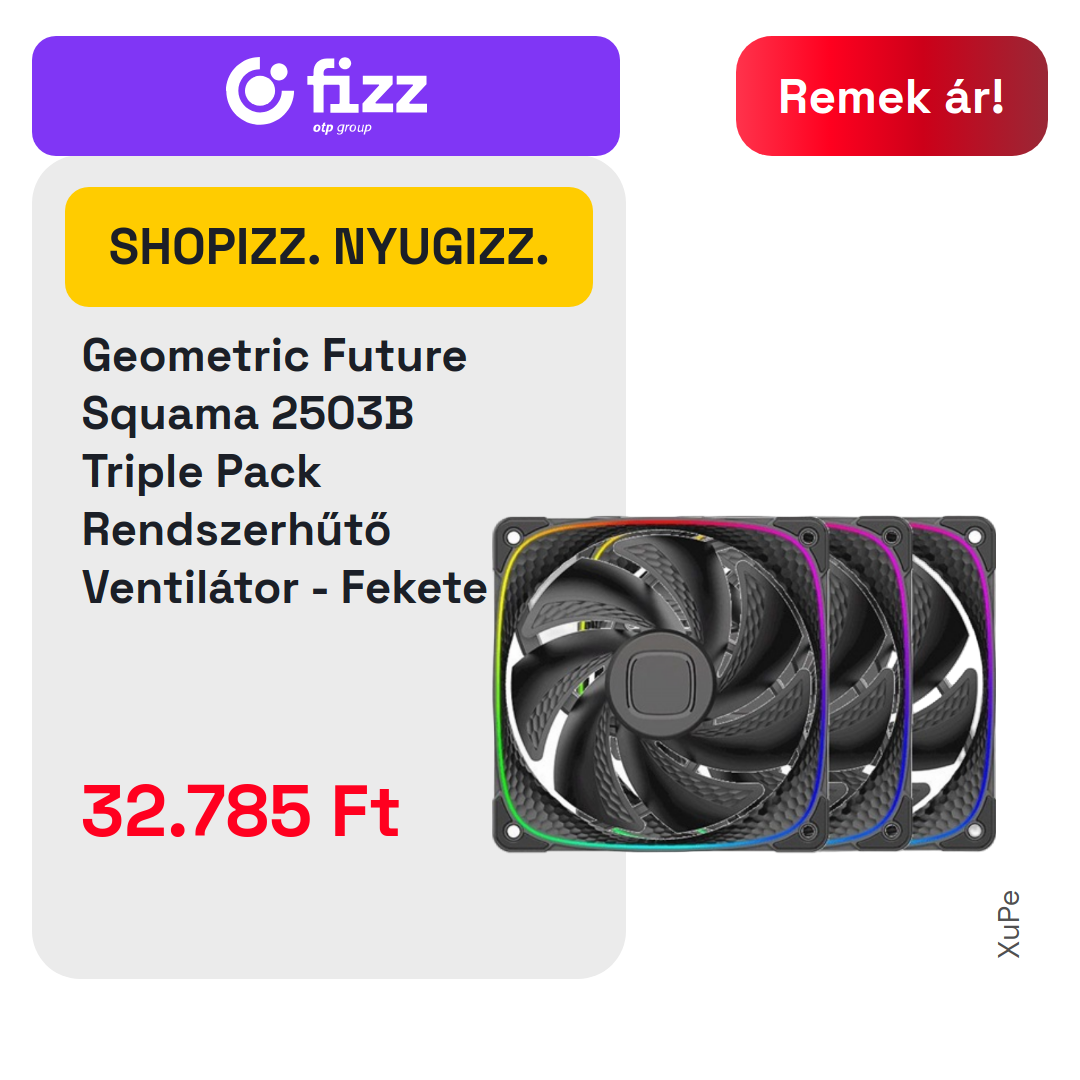This screenshot has width=1080, height=1080.
Task: Click the fizz circular logo icon
Action: click(260, 91)
